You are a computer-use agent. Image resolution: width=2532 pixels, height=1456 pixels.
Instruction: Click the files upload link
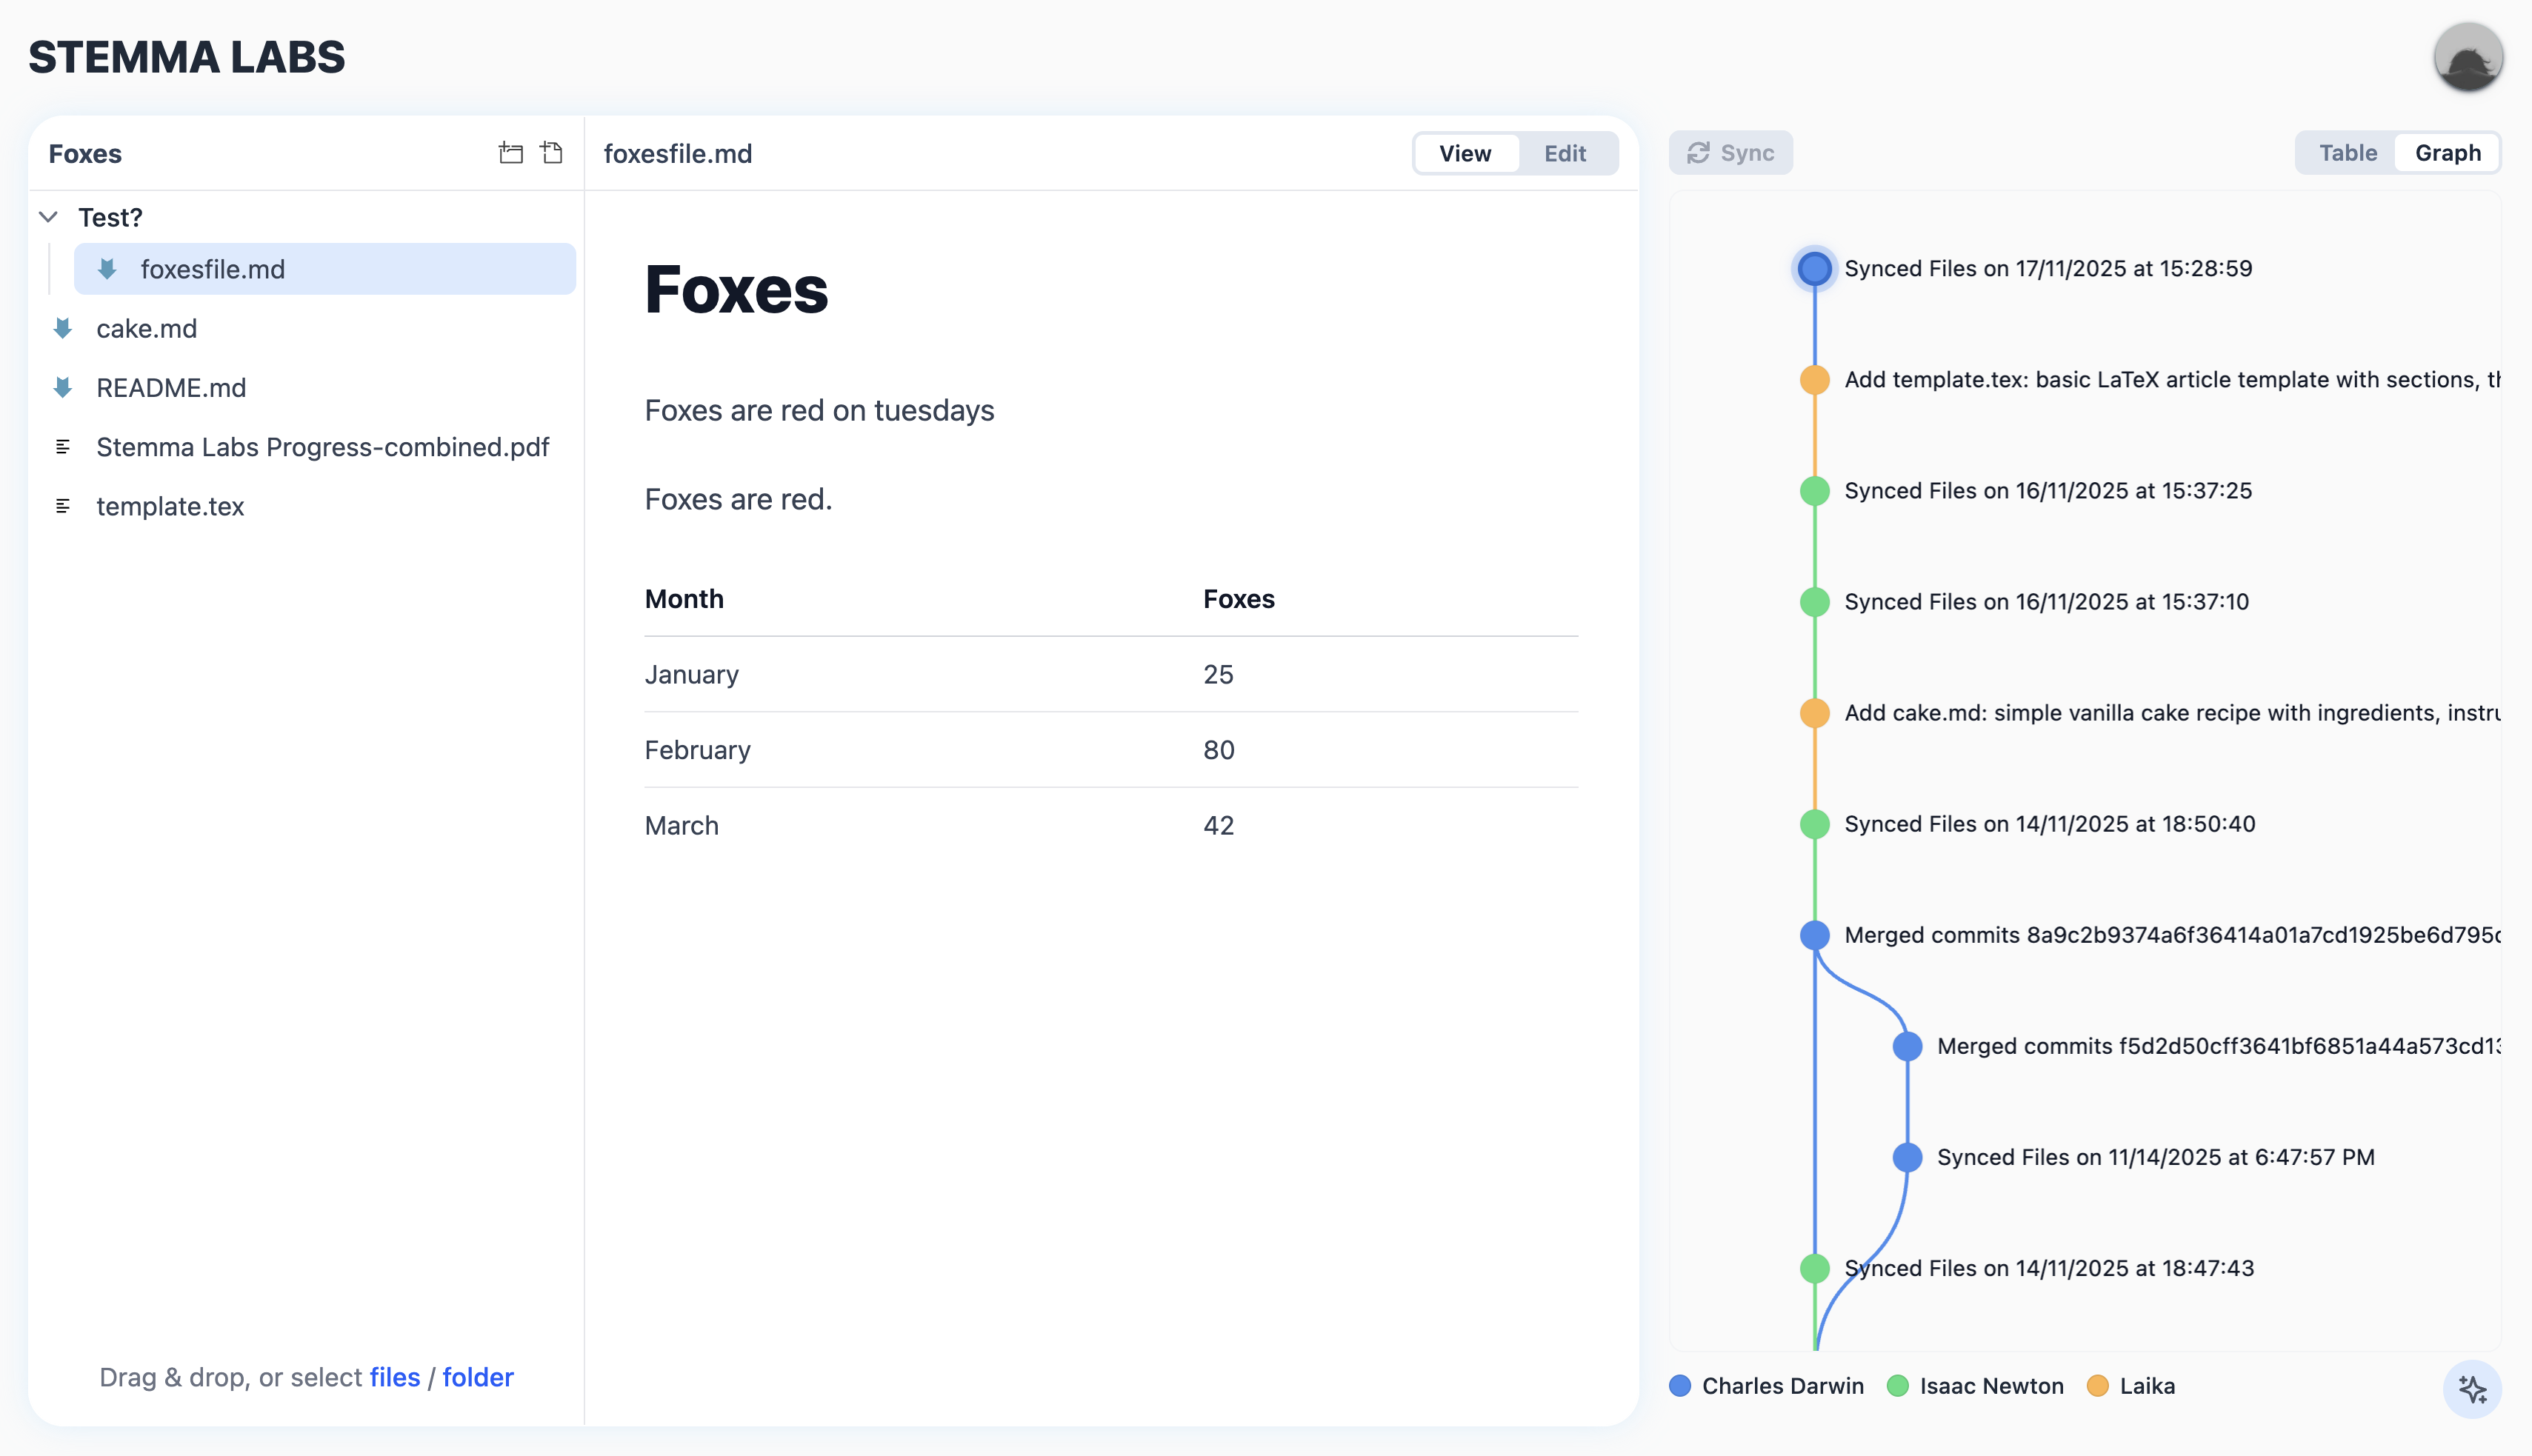tap(394, 1377)
